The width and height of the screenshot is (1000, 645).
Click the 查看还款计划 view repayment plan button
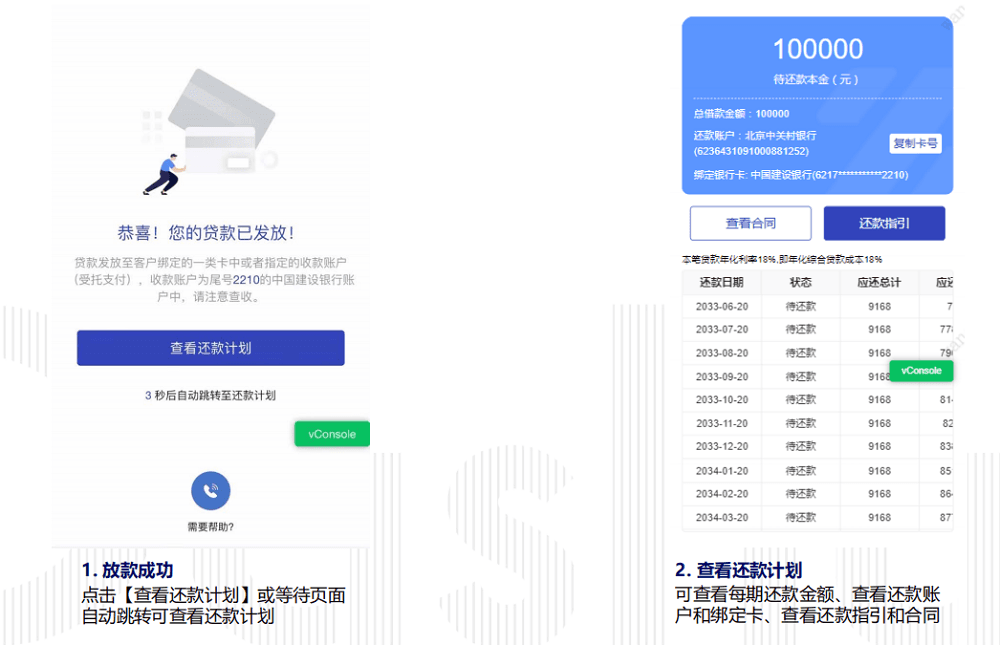pos(210,347)
